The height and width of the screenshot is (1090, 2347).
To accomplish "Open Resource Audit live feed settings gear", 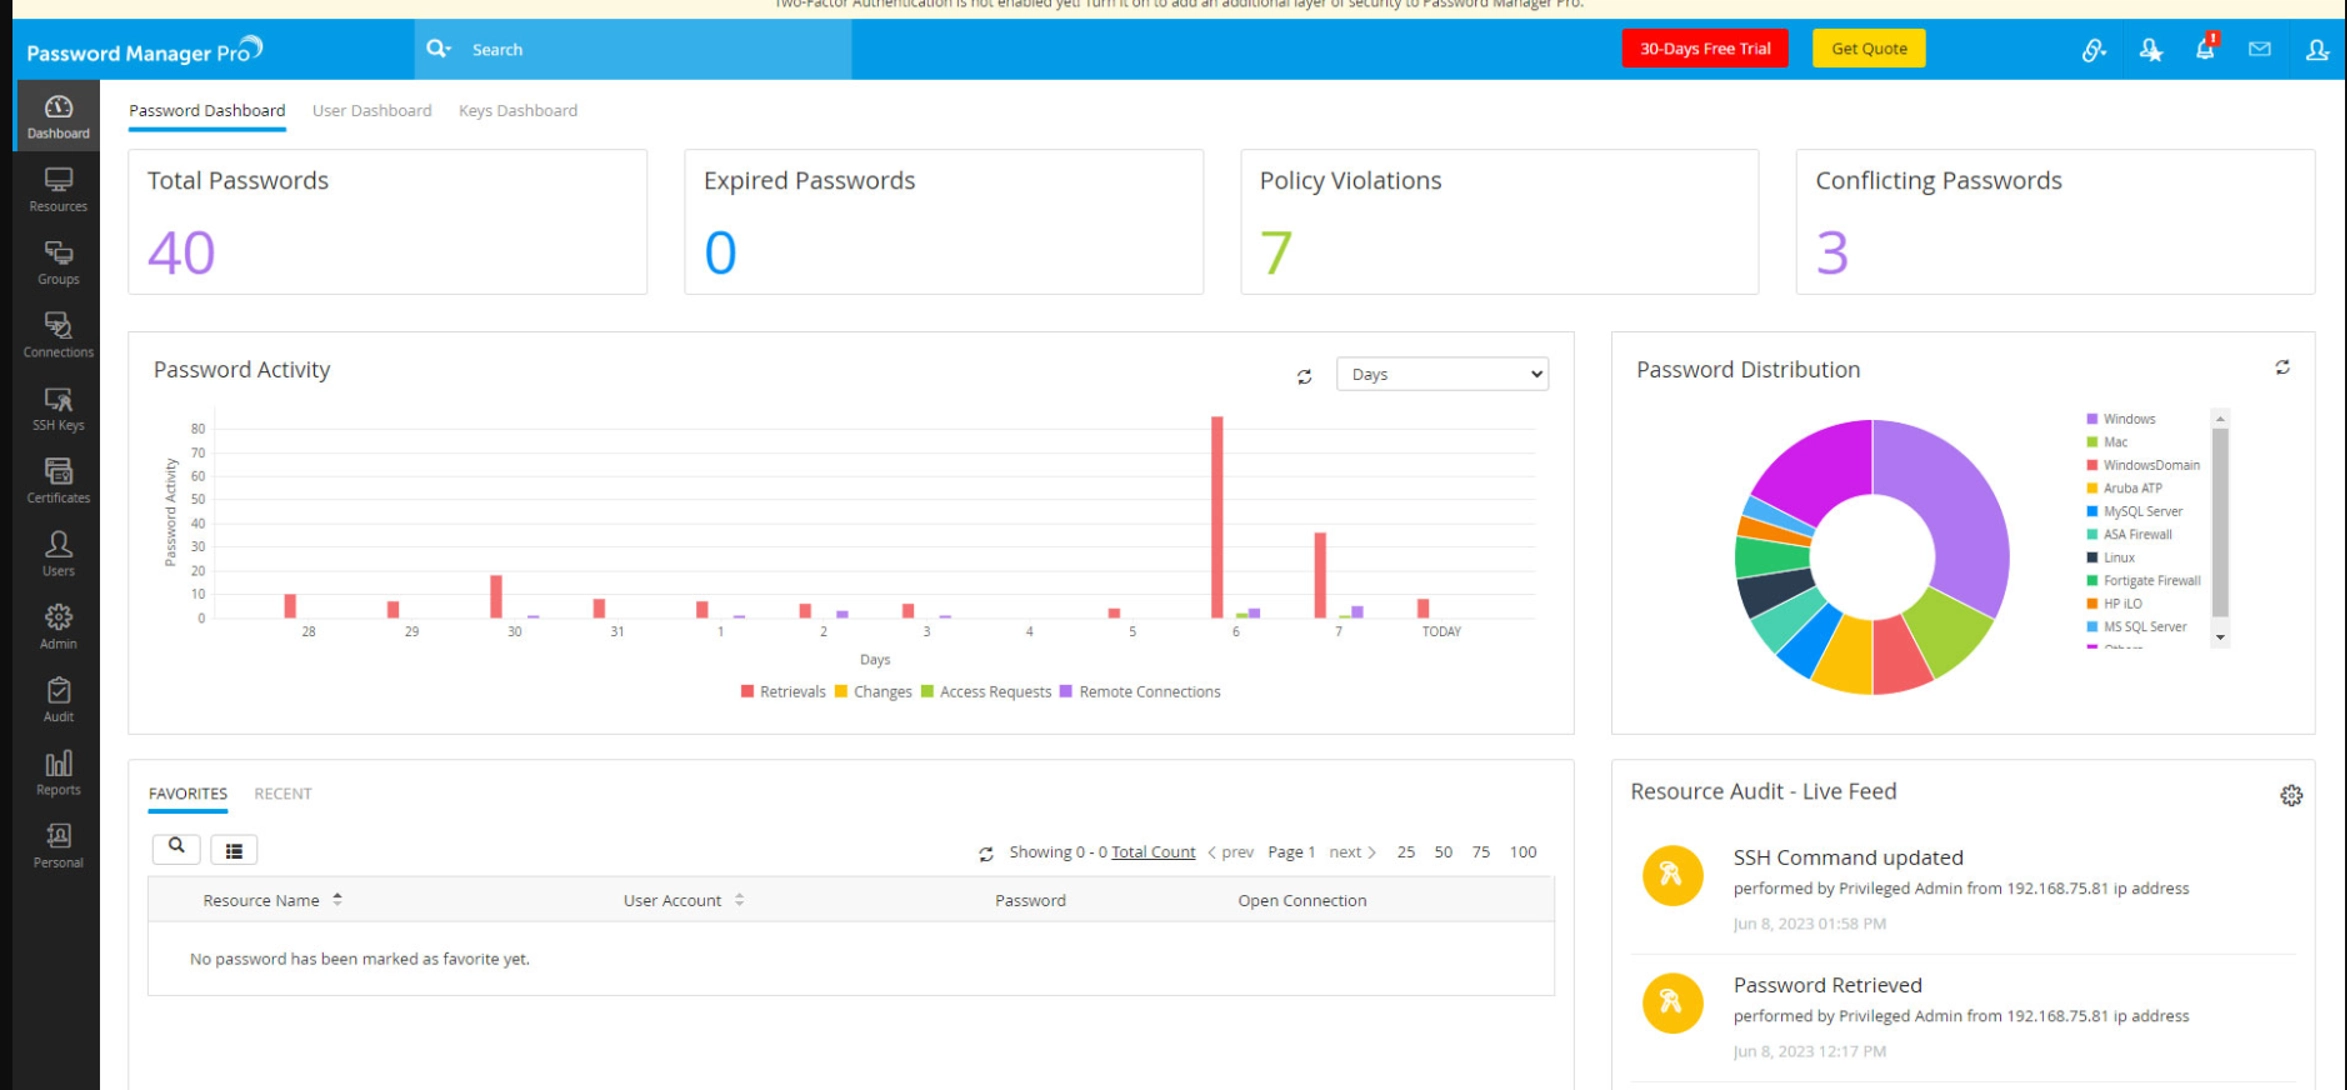I will 2291,795.
